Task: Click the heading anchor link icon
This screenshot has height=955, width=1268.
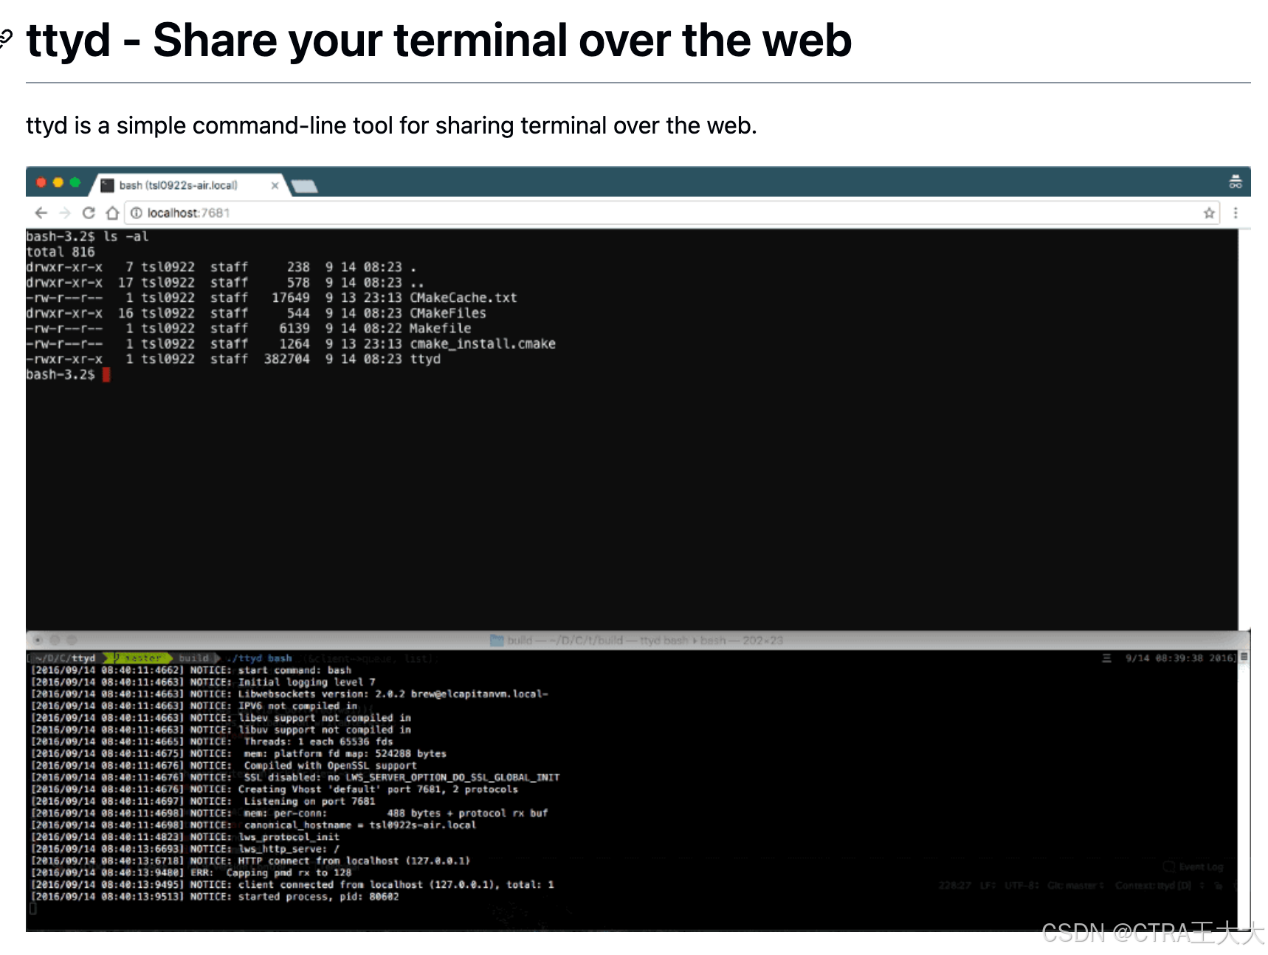Action: click(6, 40)
